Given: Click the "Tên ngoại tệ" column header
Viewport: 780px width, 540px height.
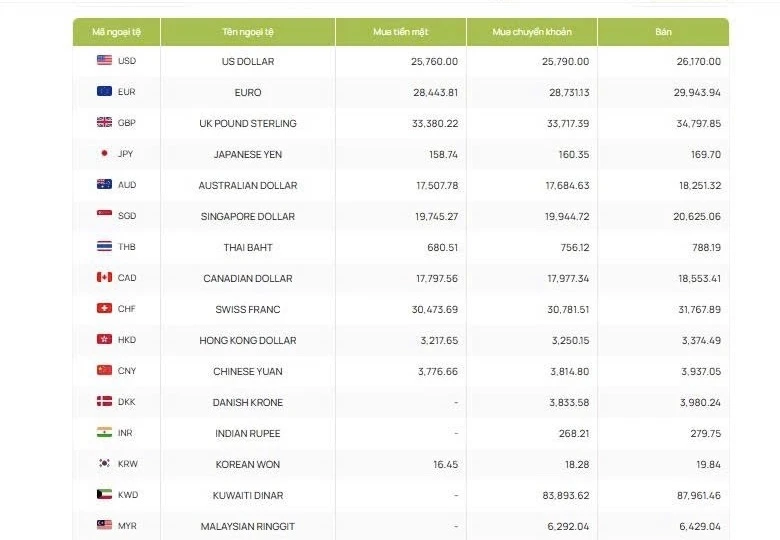Looking at the screenshot, I should pyautogui.click(x=248, y=32).
